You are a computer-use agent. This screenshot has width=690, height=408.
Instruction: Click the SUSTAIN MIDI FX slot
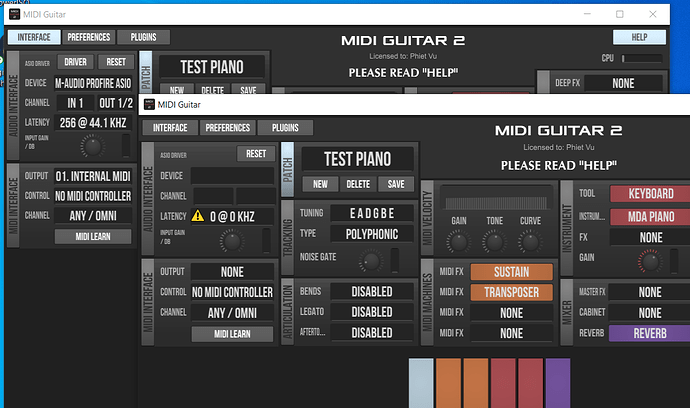click(511, 272)
